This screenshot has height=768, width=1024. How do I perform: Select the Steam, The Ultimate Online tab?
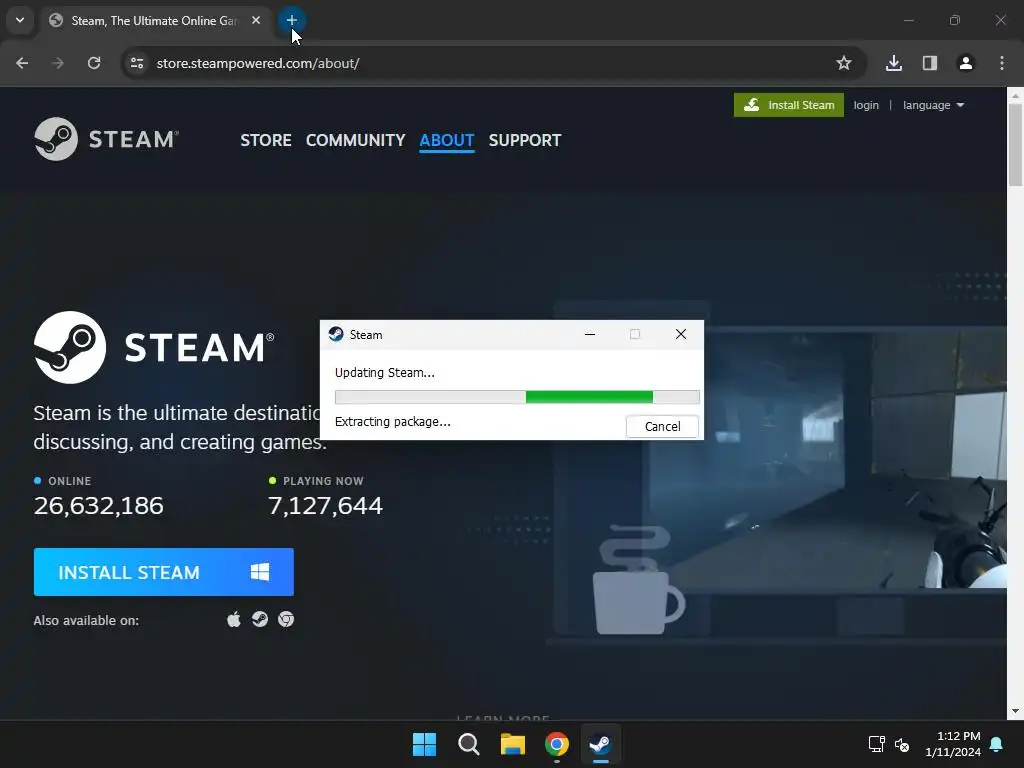coord(155,20)
